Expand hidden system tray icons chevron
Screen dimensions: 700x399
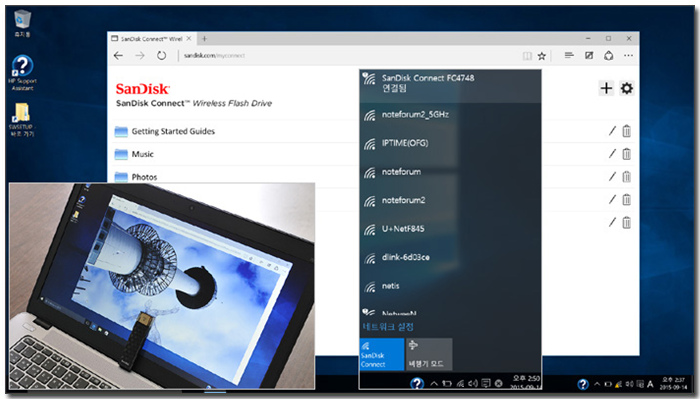point(596,384)
